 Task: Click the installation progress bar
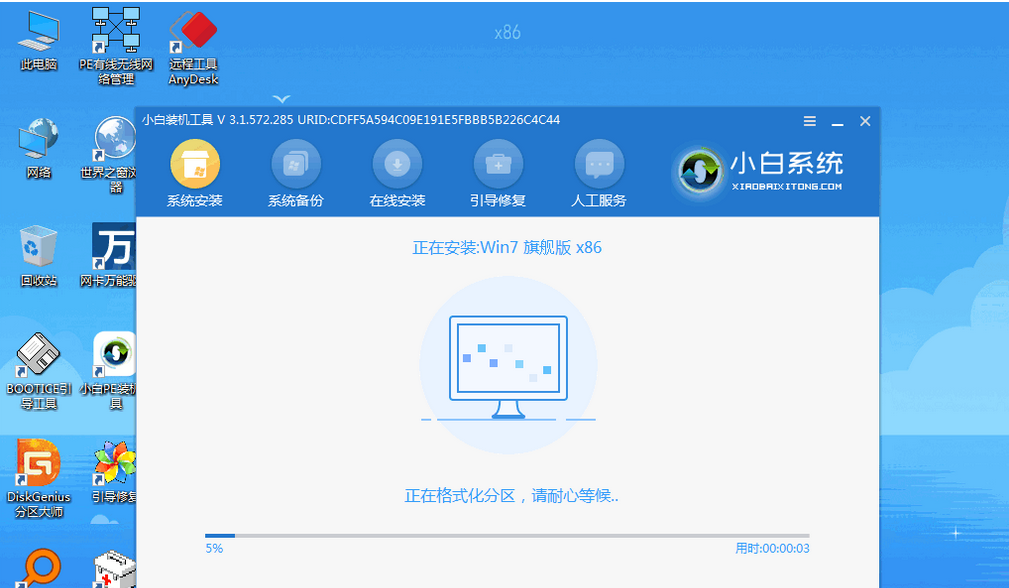tap(507, 536)
